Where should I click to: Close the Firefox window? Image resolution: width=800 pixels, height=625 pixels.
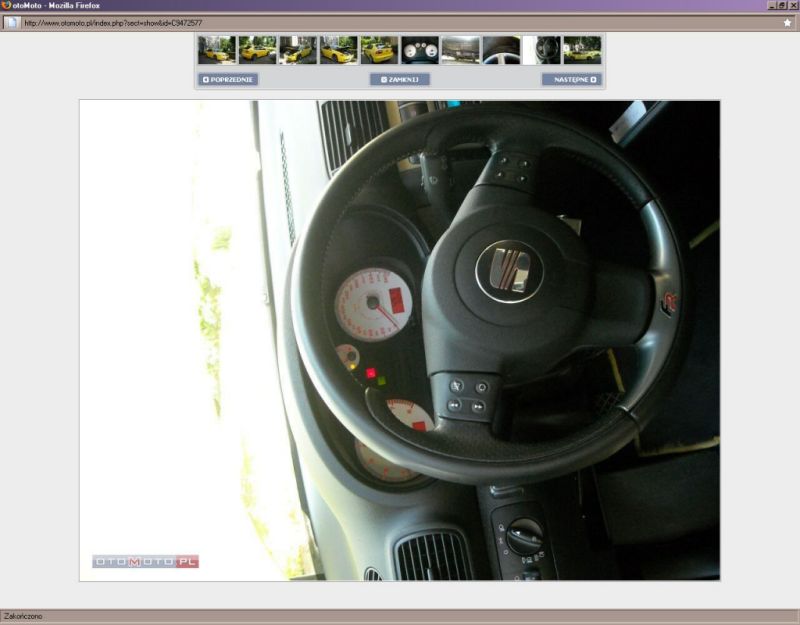point(793,5)
